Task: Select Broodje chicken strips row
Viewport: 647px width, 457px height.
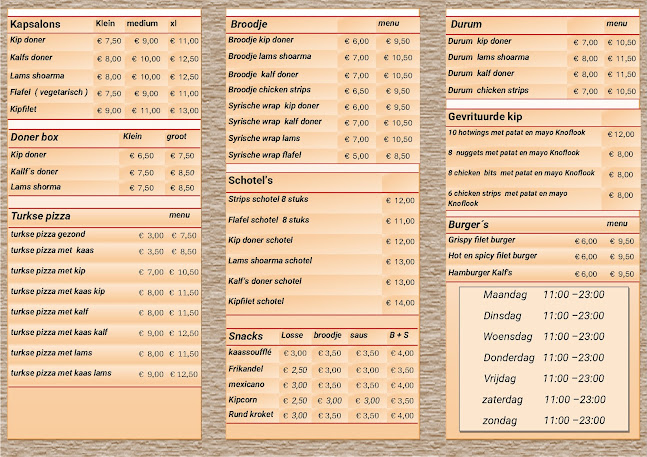Action: (269, 90)
